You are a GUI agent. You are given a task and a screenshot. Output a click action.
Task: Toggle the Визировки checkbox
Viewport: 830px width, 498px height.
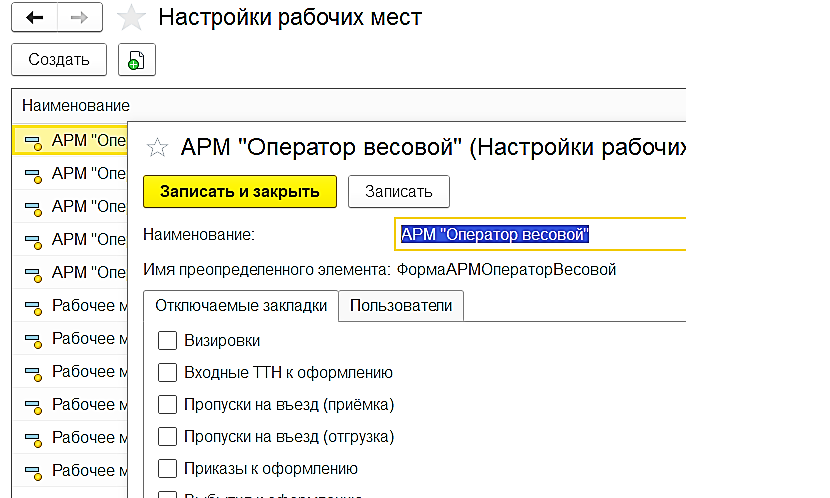click(167, 340)
